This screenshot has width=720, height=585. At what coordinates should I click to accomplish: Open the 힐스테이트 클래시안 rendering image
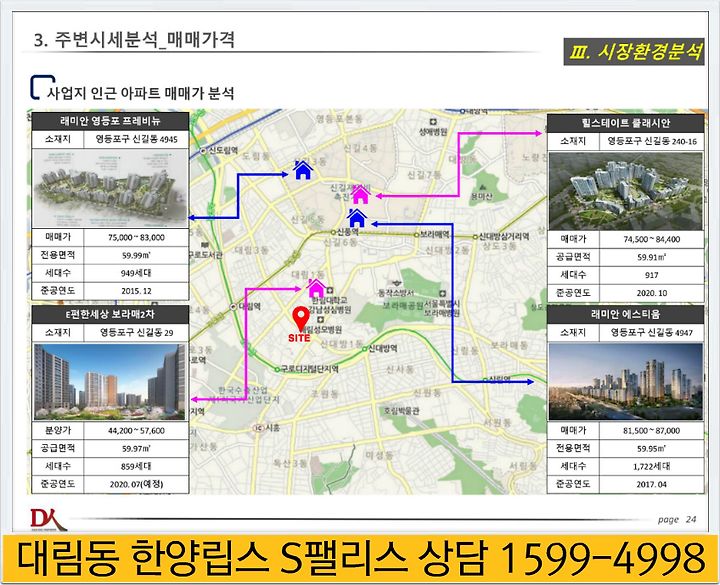[x=625, y=191]
